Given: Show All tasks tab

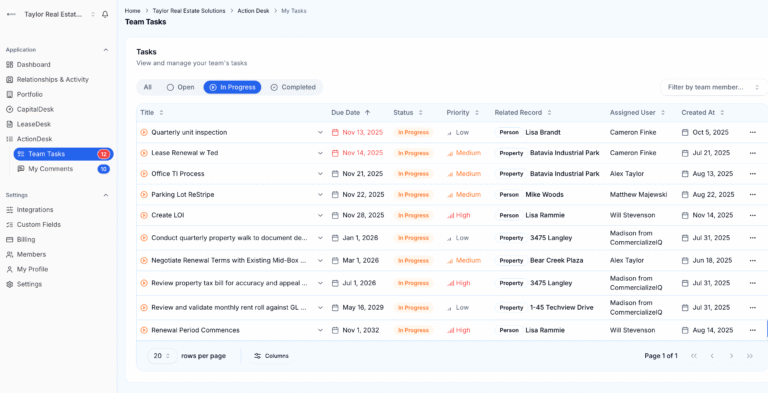Looking at the screenshot, I should tap(147, 87).
